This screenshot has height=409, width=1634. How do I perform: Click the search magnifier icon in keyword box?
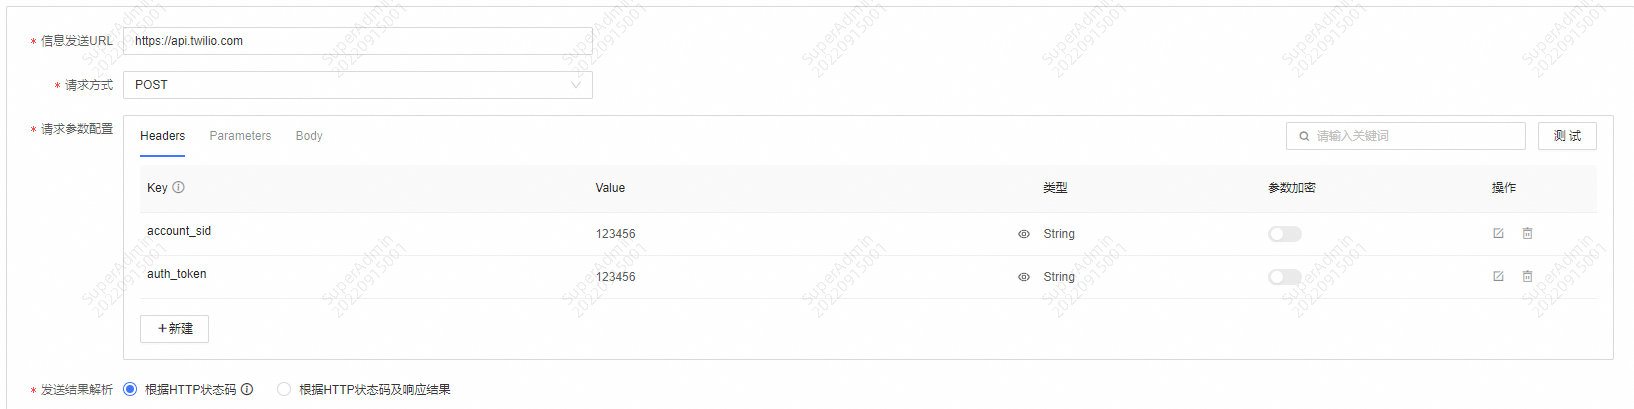tap(1304, 136)
